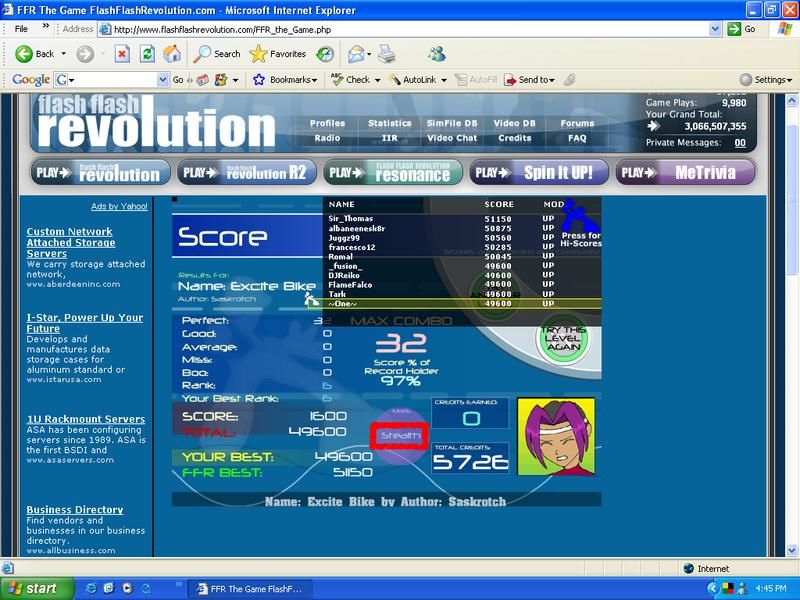
Task: Click the Messenger icon in the toolbar
Action: (x=437, y=54)
